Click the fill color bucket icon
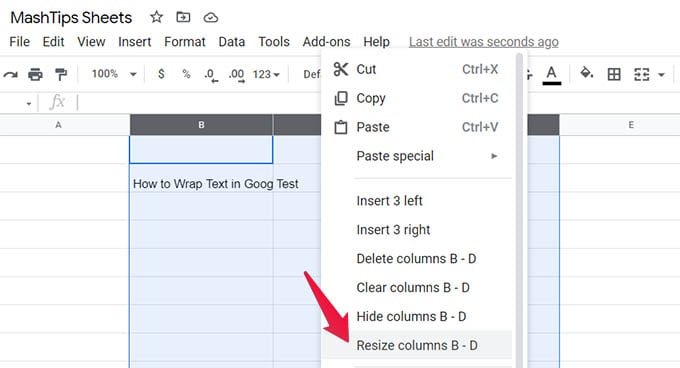The height and width of the screenshot is (368, 680). 587,73
